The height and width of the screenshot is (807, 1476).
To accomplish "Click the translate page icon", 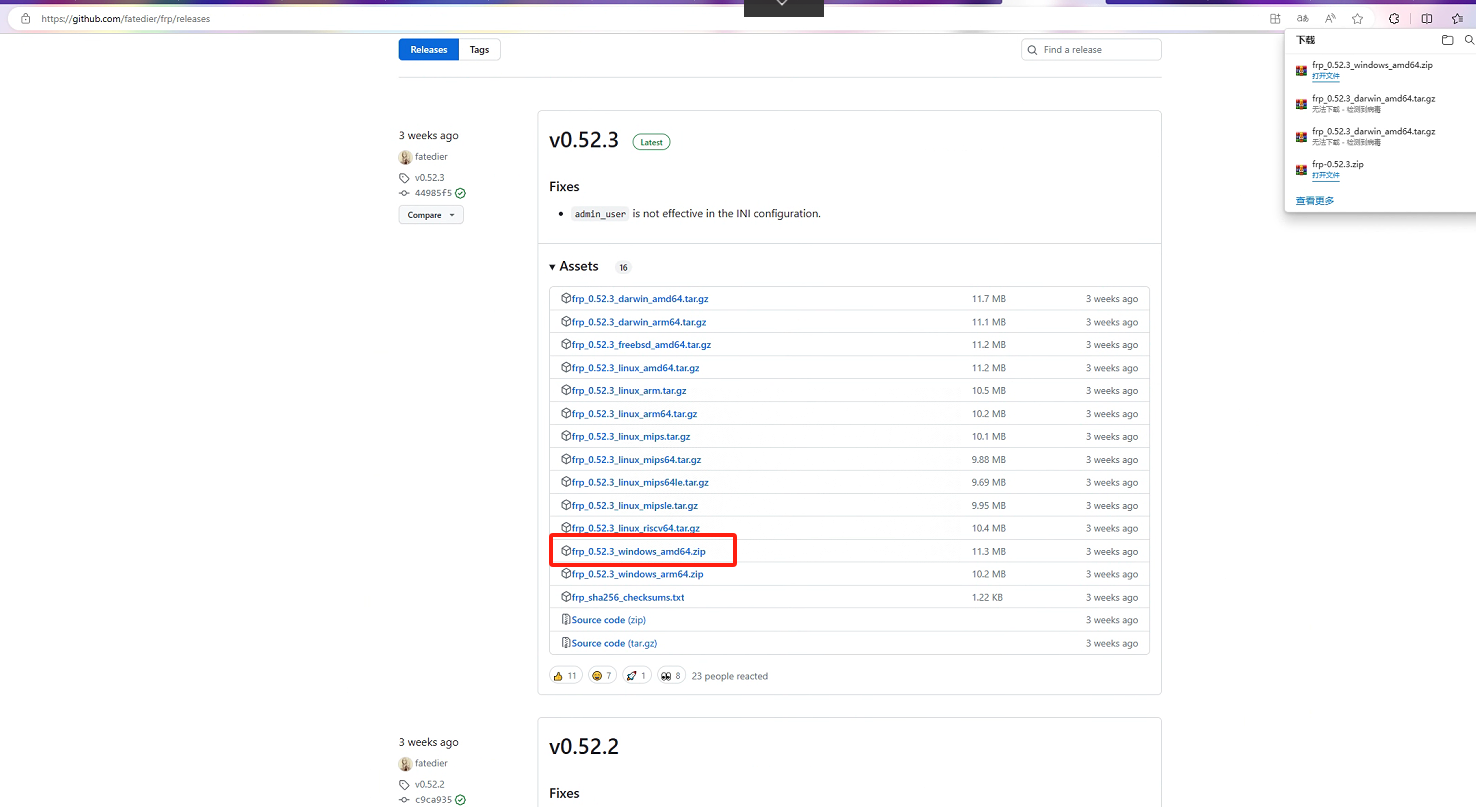I will (x=1302, y=18).
